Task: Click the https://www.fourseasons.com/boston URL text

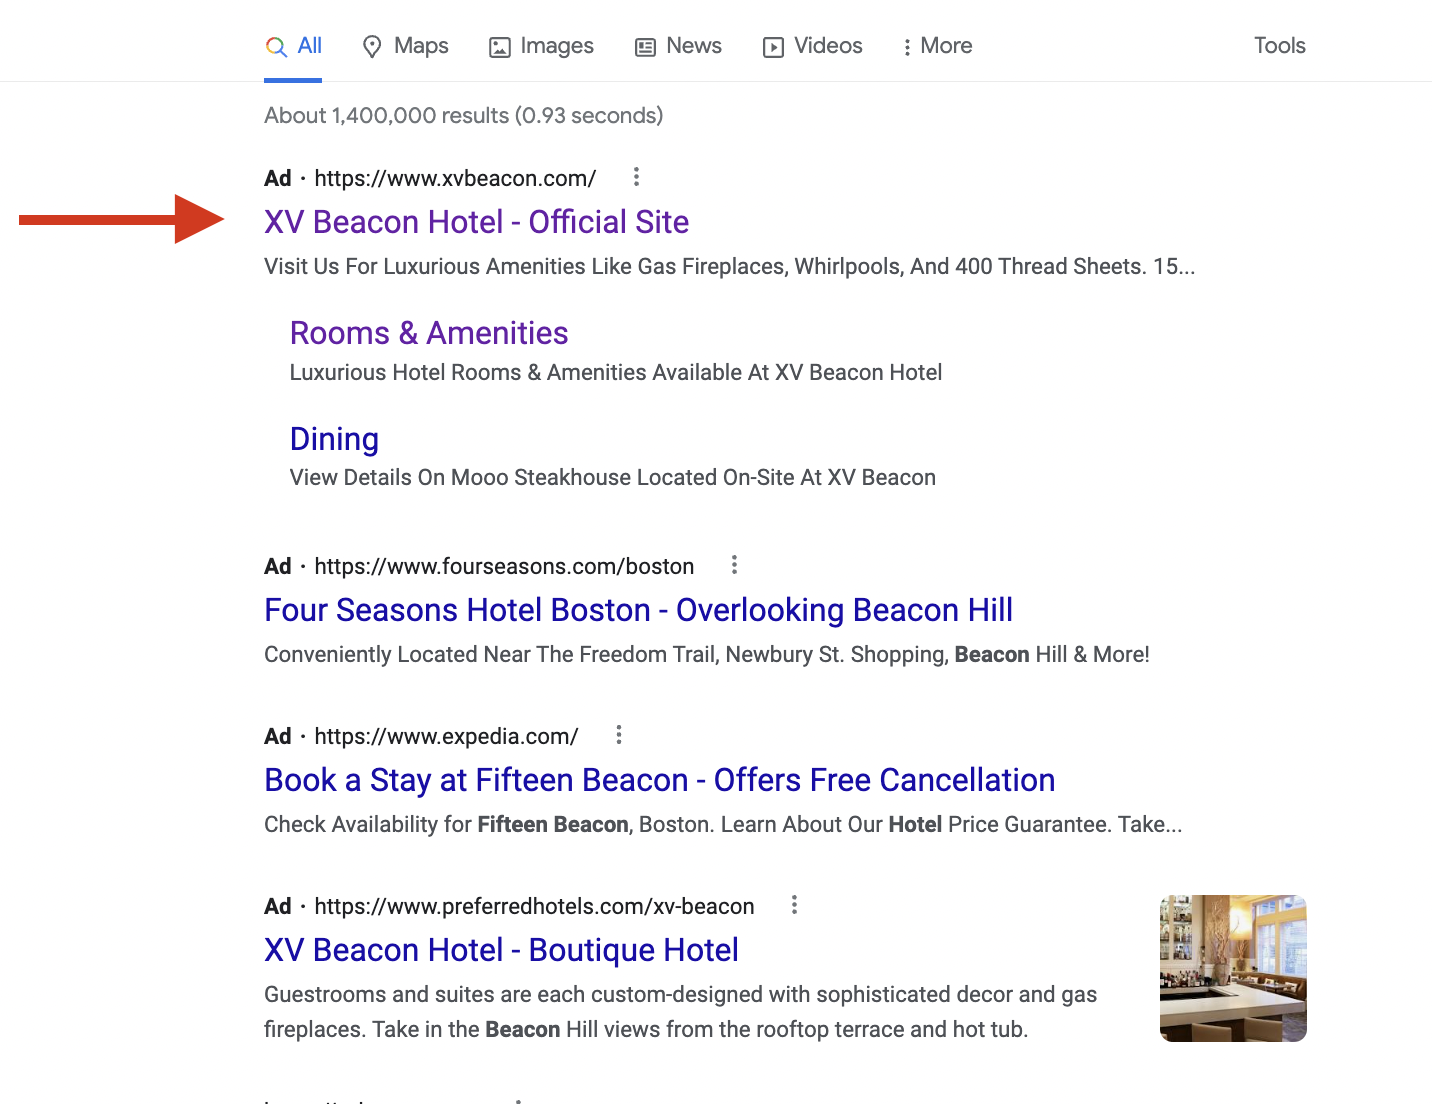Action: pyautogui.click(x=504, y=566)
